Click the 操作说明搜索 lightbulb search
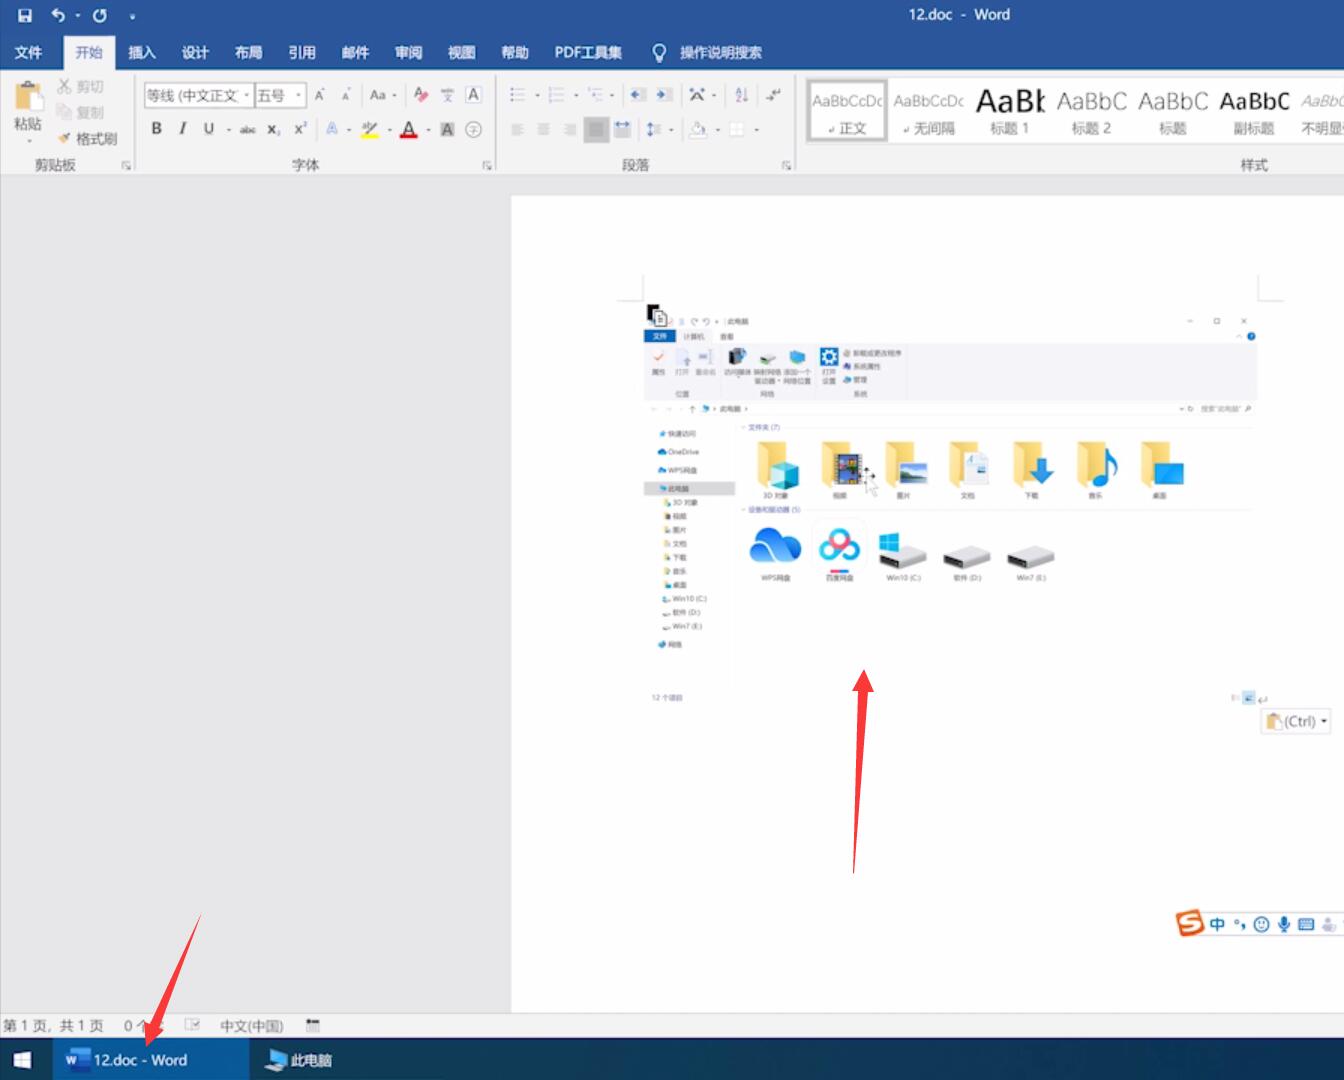Image resolution: width=1344 pixels, height=1080 pixels. pyautogui.click(x=706, y=52)
